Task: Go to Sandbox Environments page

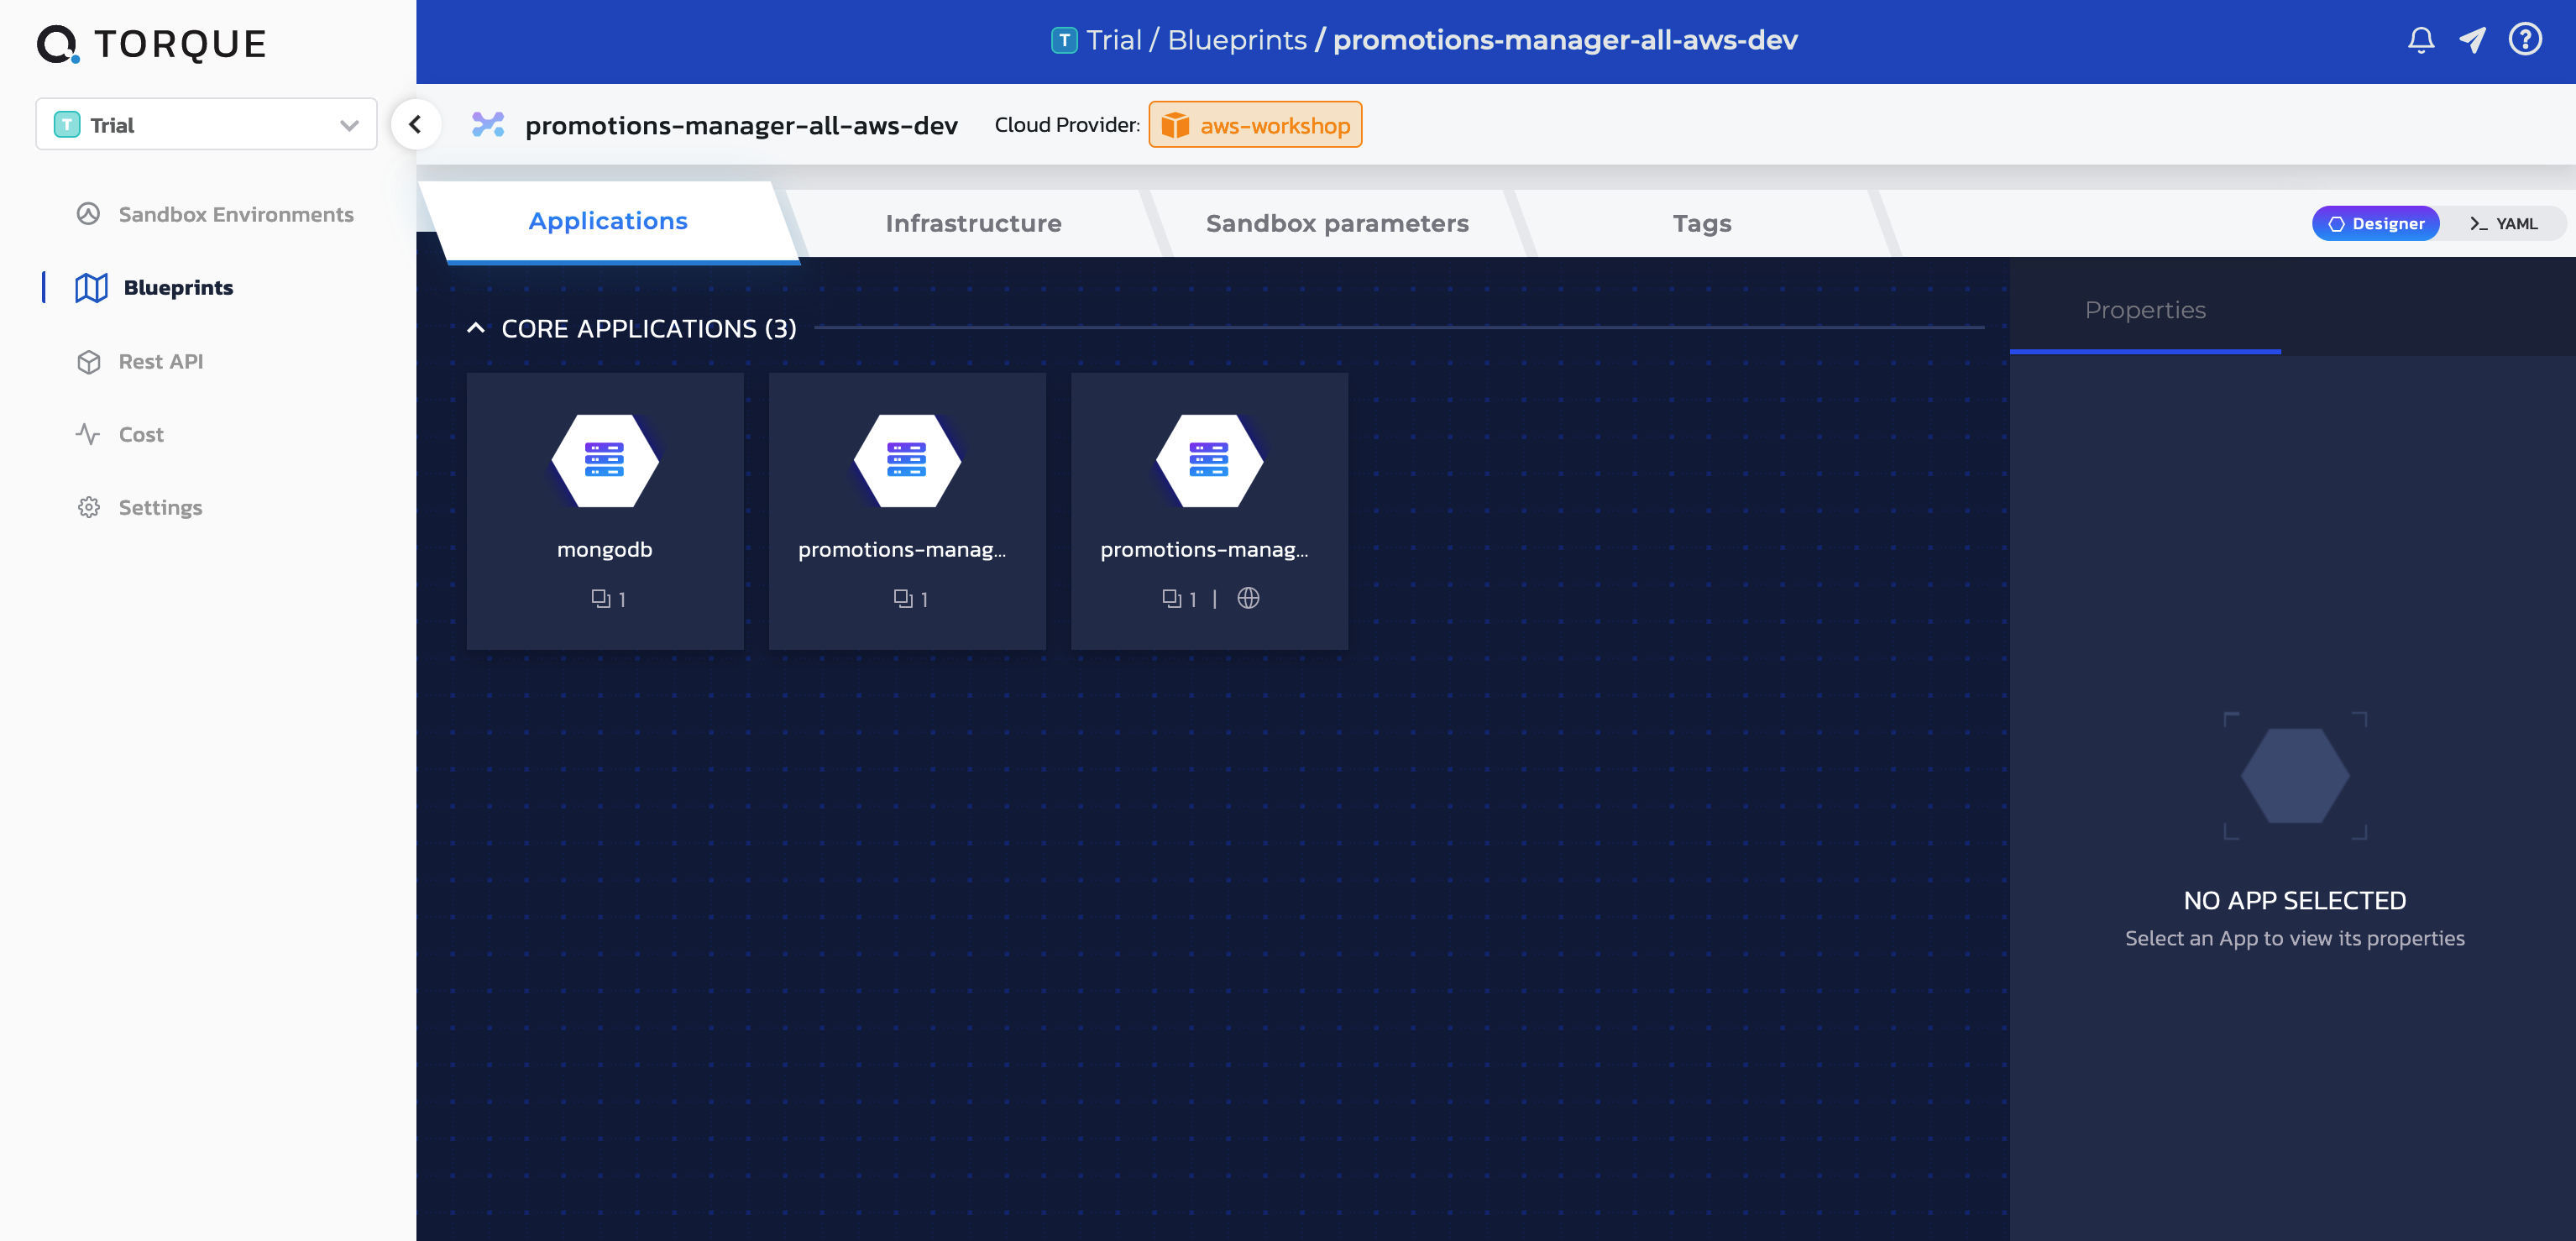Action: pos(215,214)
